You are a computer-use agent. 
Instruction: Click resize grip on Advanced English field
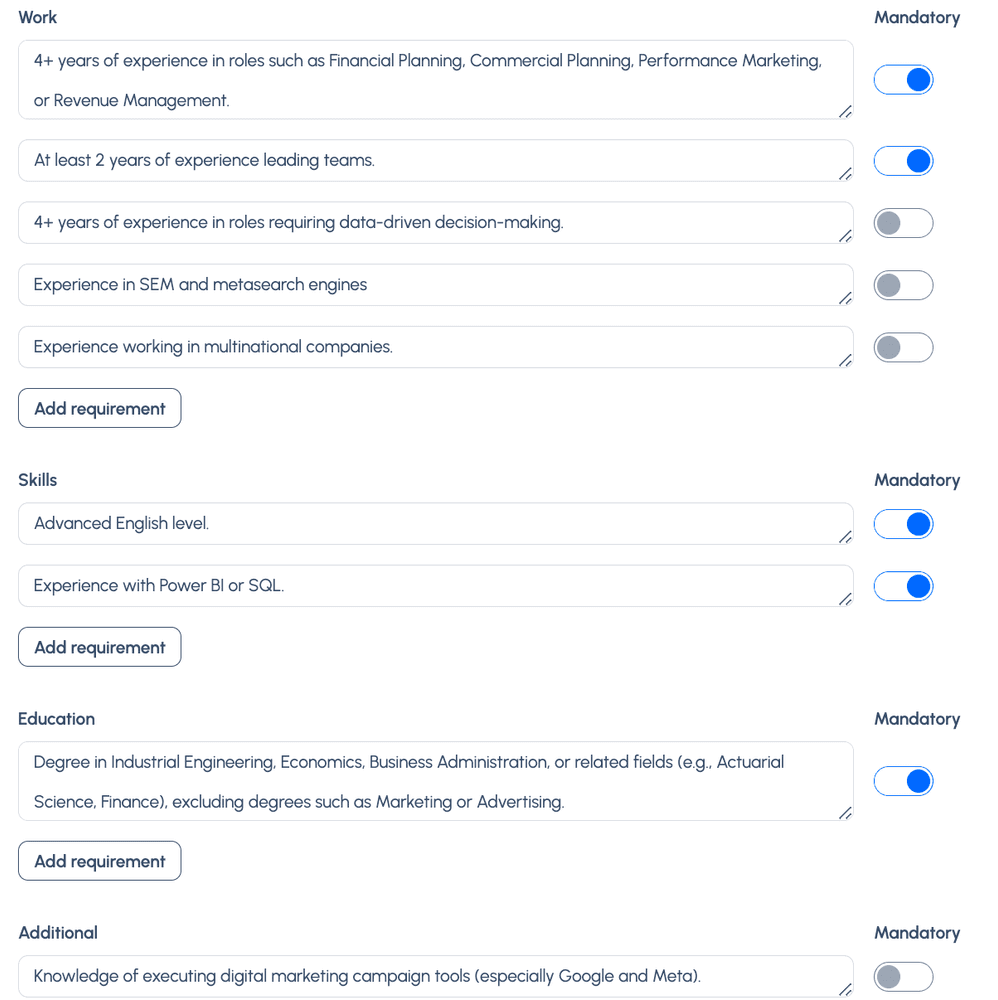coord(845,537)
